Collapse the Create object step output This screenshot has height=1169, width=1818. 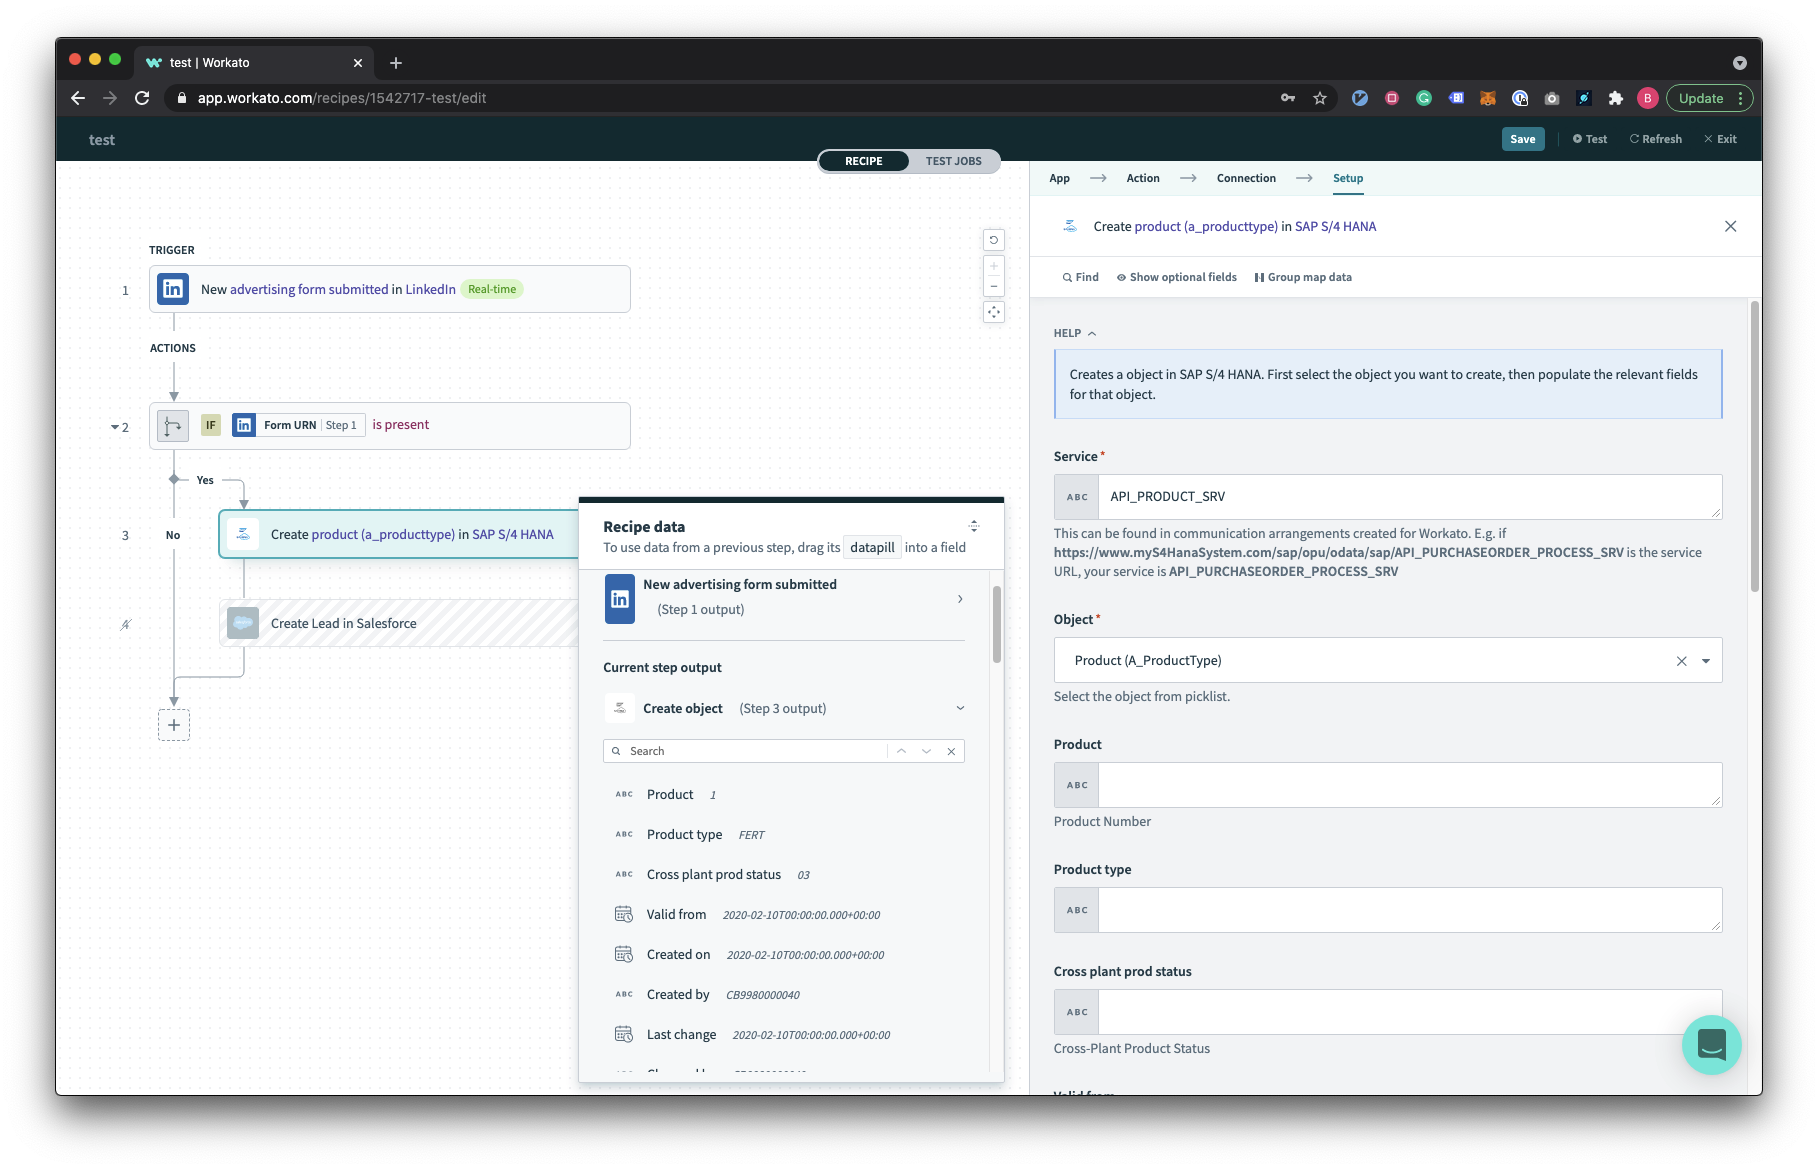pyautogui.click(x=960, y=708)
